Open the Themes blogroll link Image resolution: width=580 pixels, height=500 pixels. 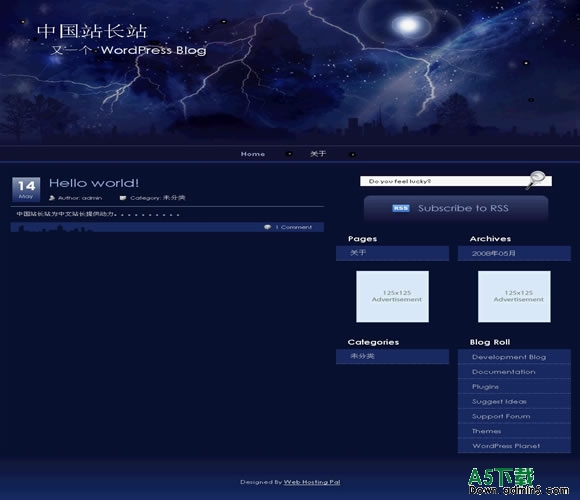(486, 431)
